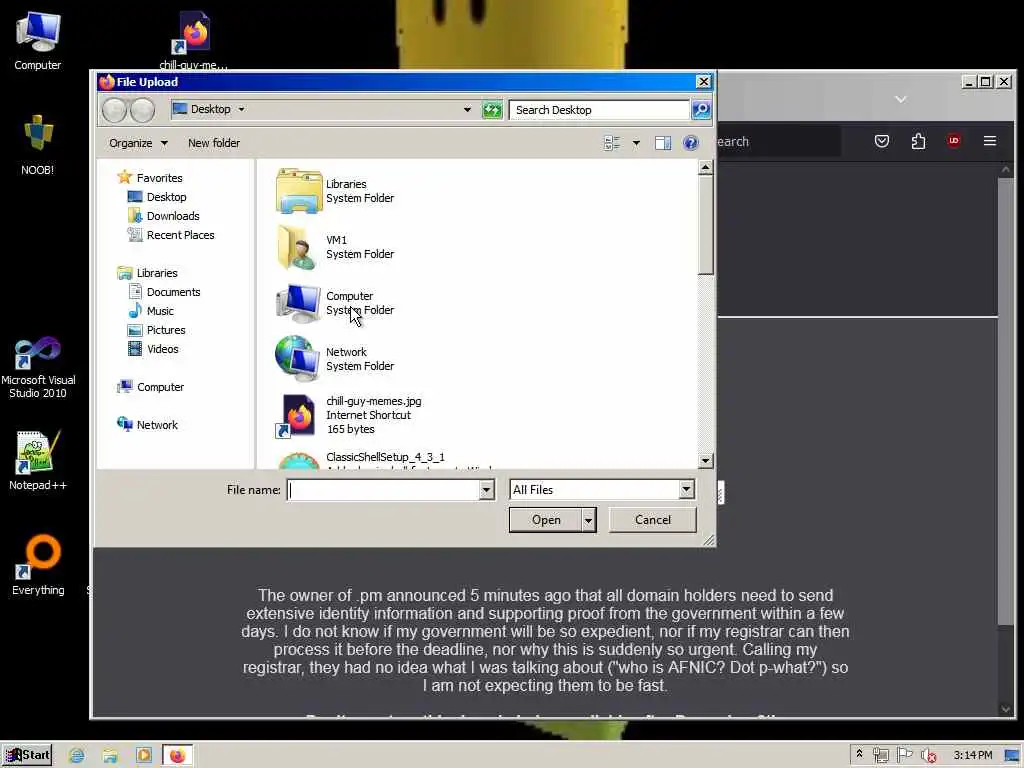Click the Firefox page scrollbar thumb

(x=1006, y=401)
